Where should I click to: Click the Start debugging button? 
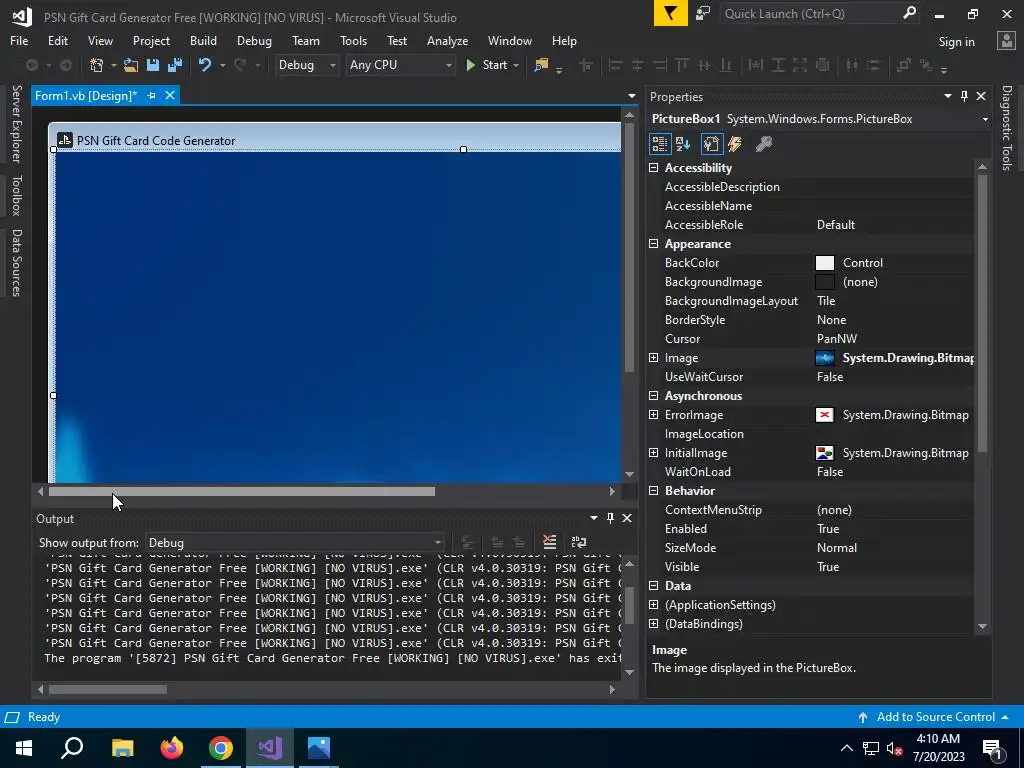pyautogui.click(x=486, y=65)
